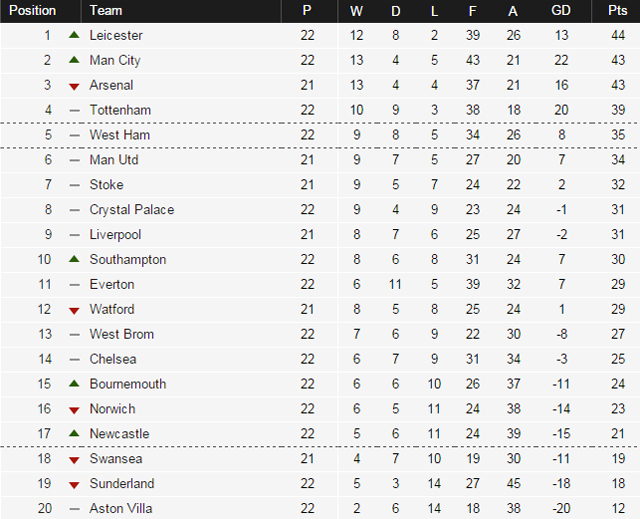640x519 pixels.
Task: Click the Team column header
Action: (x=106, y=11)
